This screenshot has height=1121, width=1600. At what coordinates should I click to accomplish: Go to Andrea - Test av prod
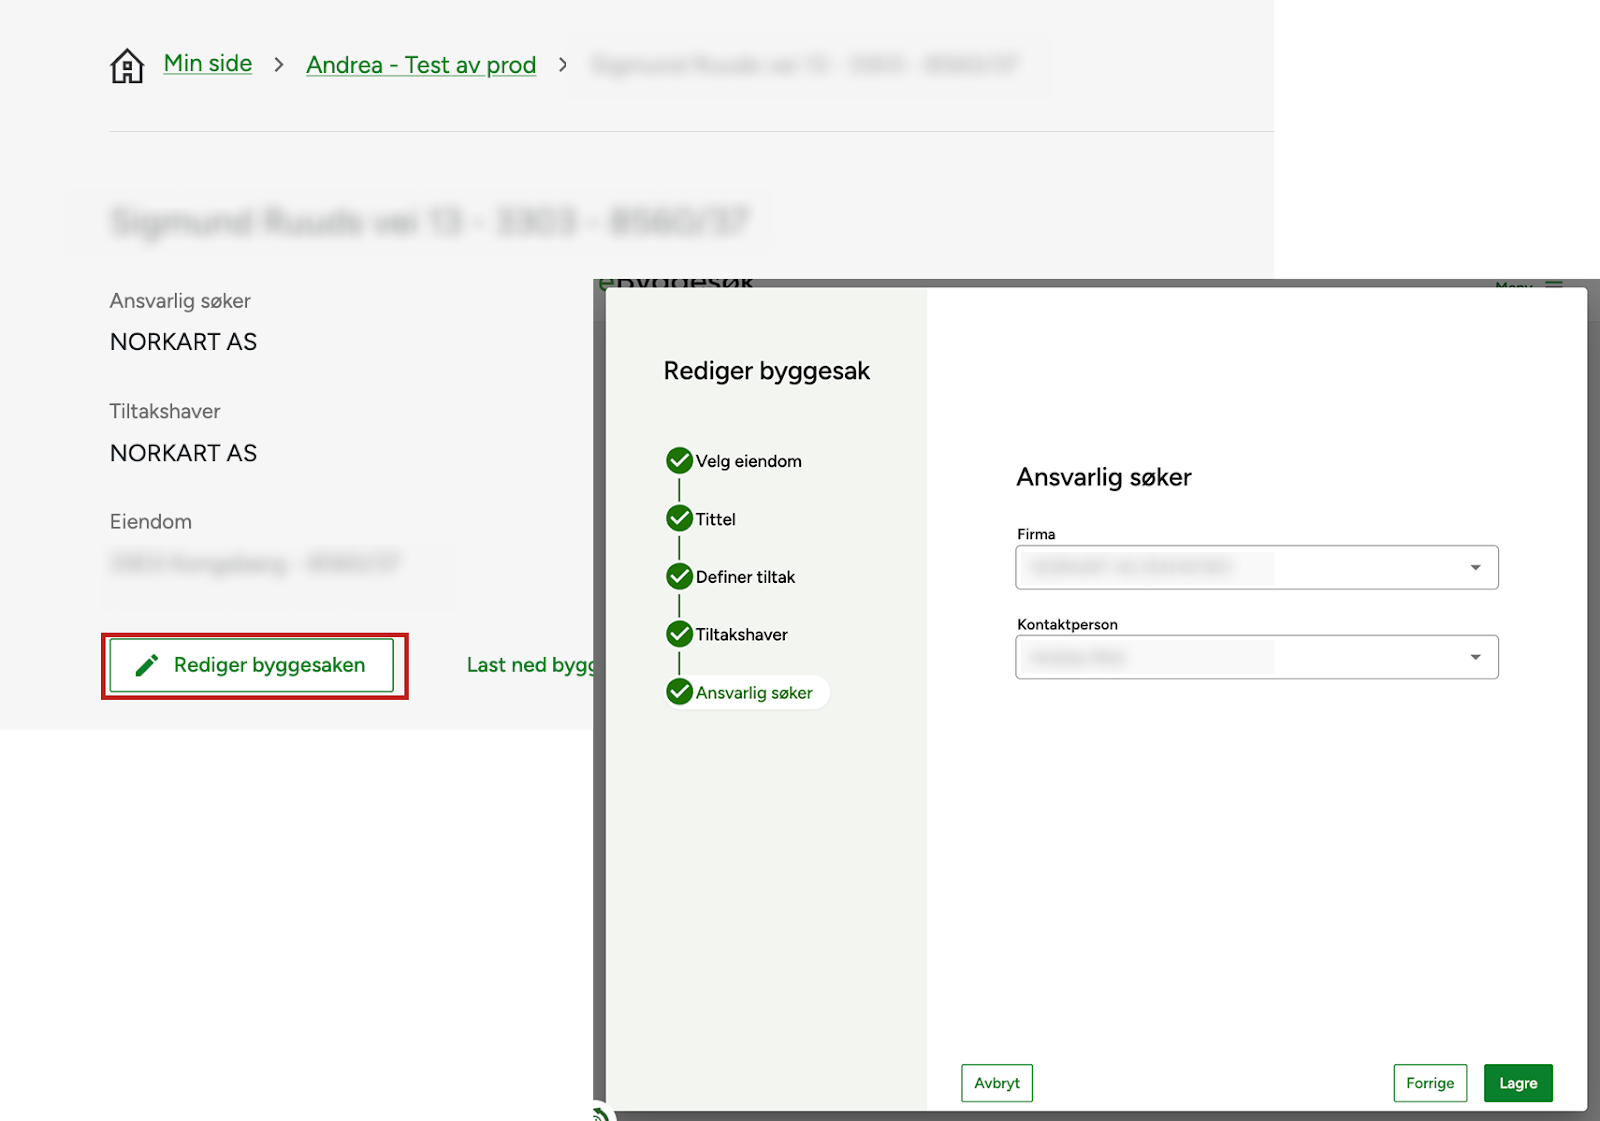[x=421, y=65]
